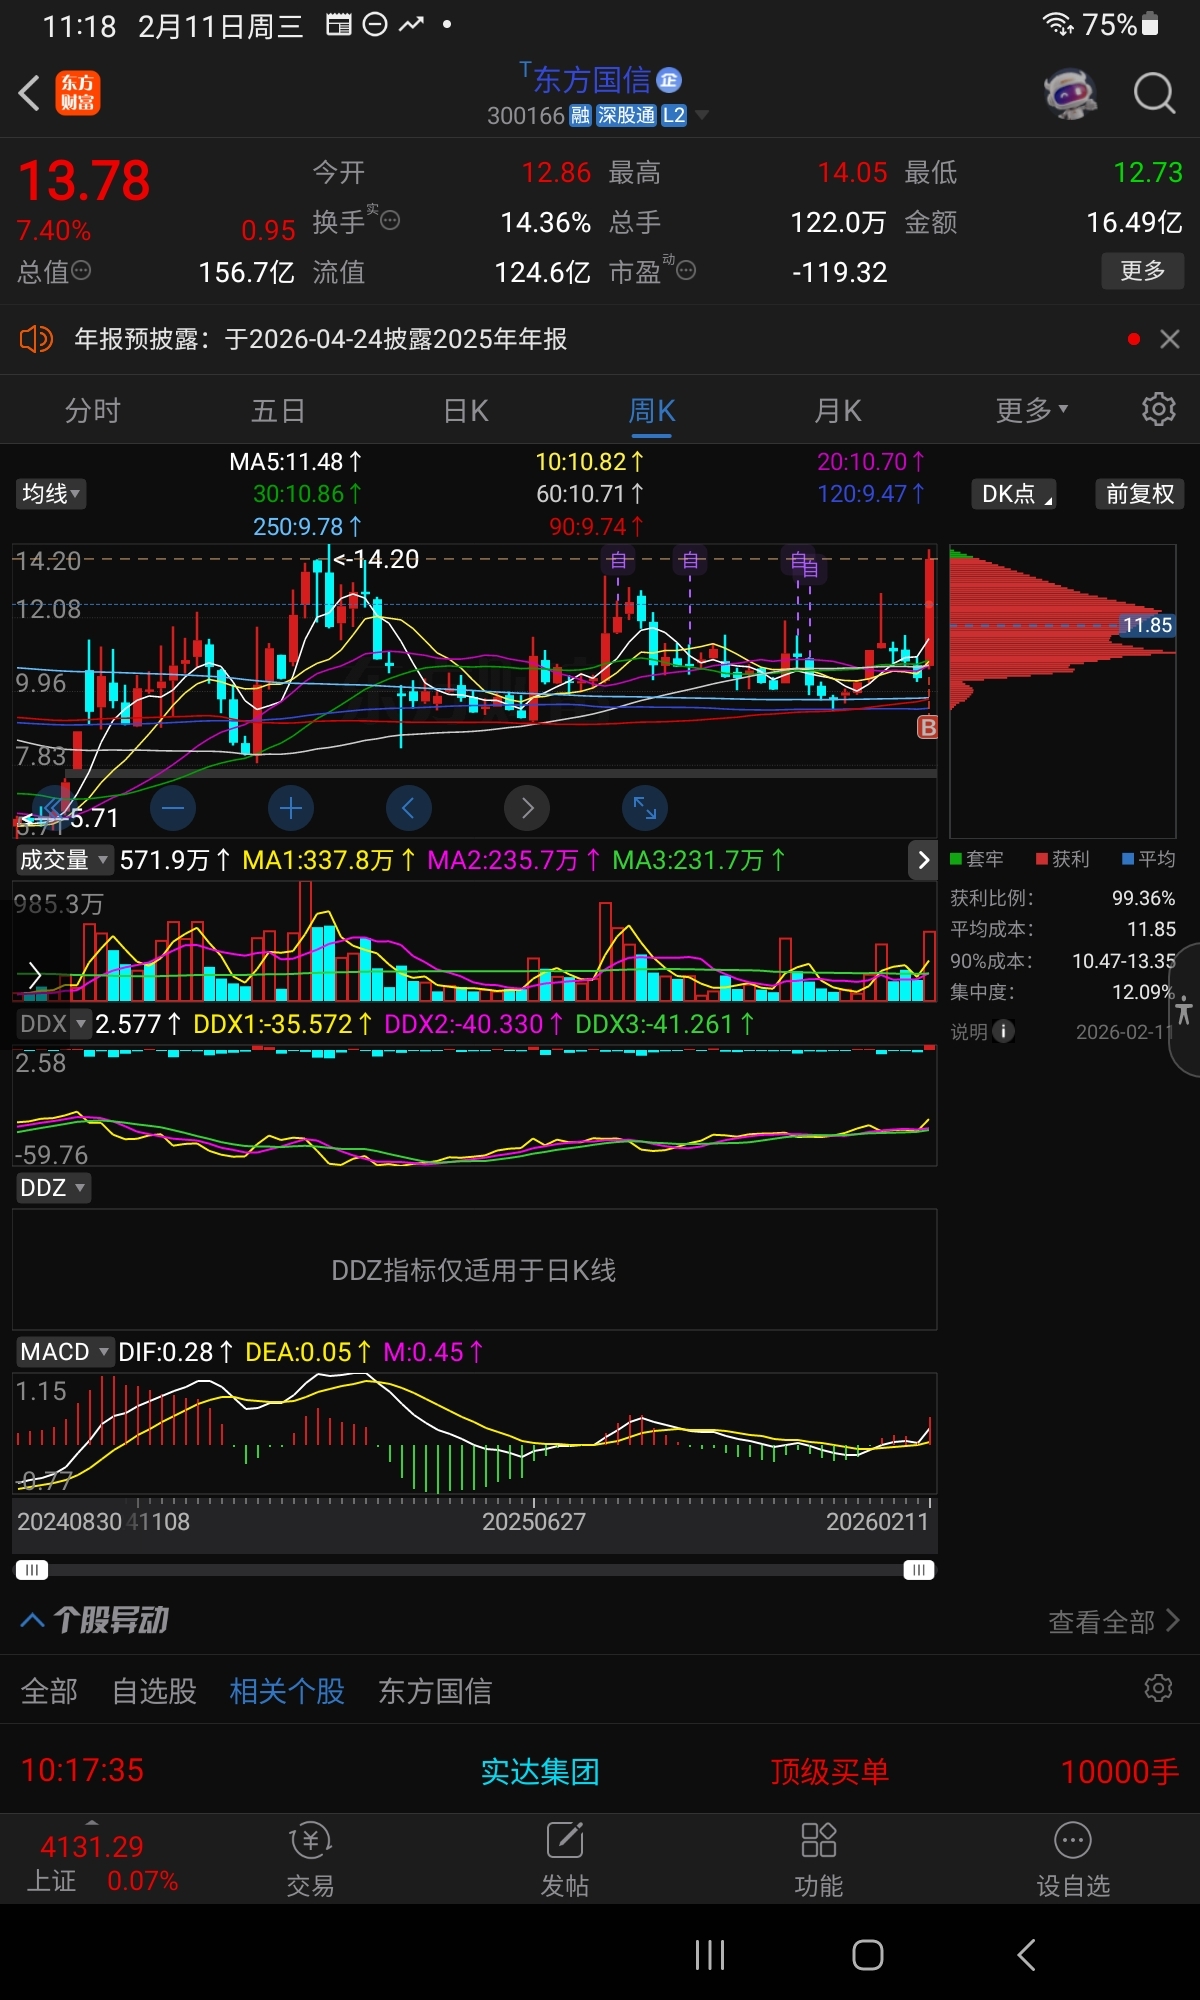The width and height of the screenshot is (1200, 2000).
Task: Tap the 换手 info circle icon
Action: 390,220
